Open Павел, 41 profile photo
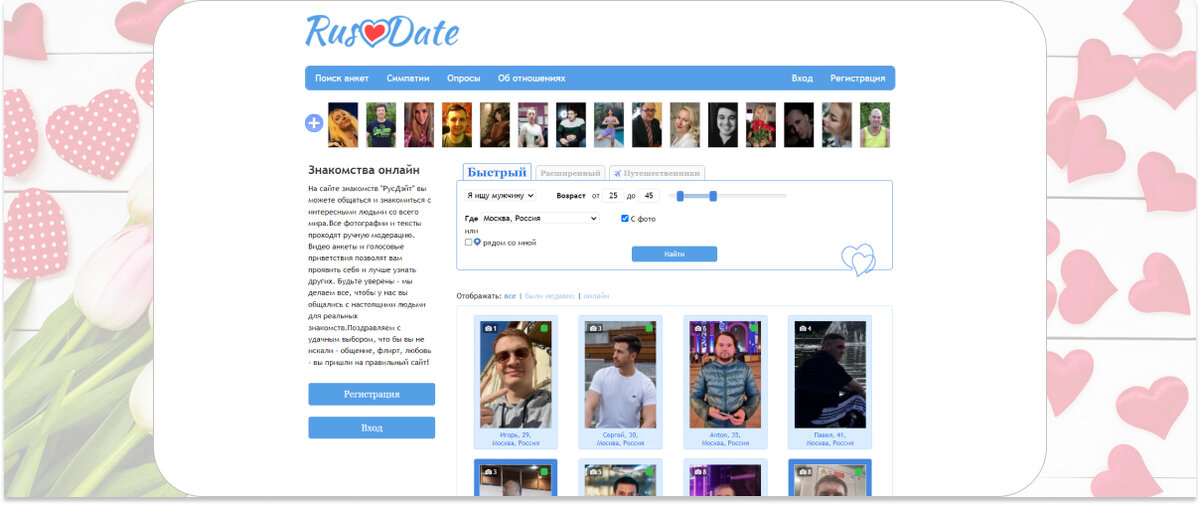 (x=830, y=375)
